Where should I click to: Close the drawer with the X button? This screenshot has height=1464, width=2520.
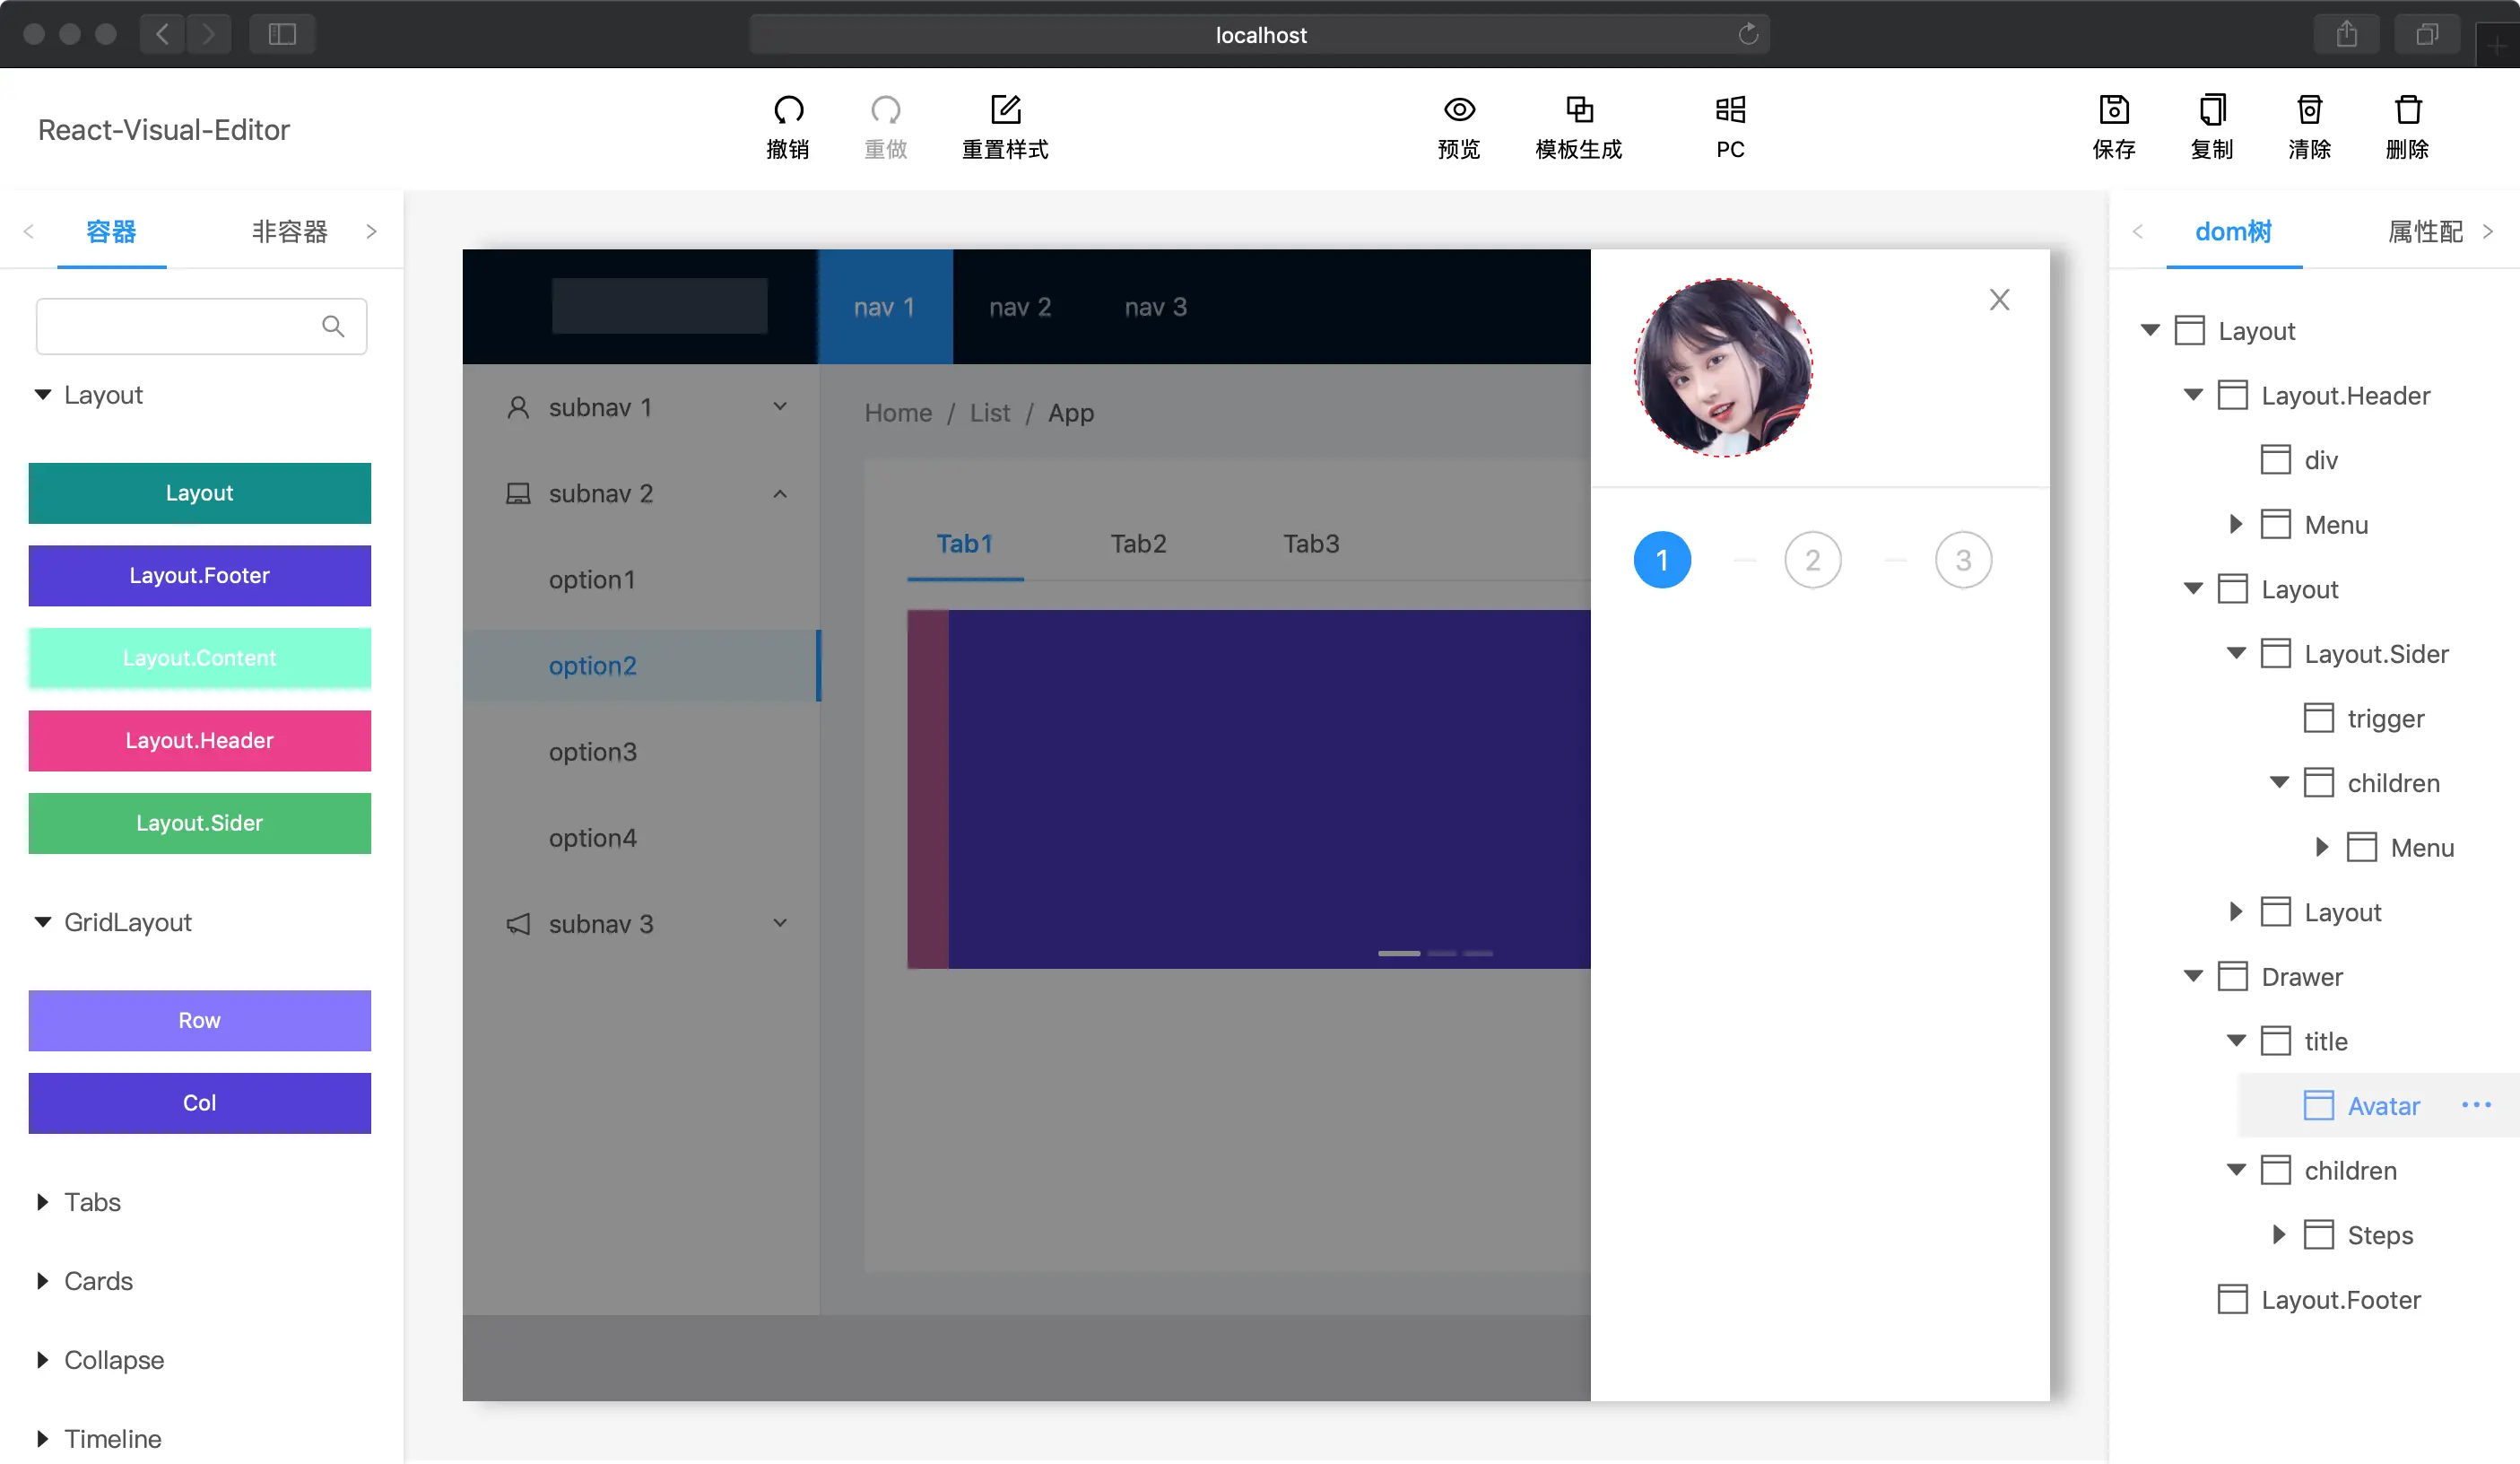point(1999,300)
